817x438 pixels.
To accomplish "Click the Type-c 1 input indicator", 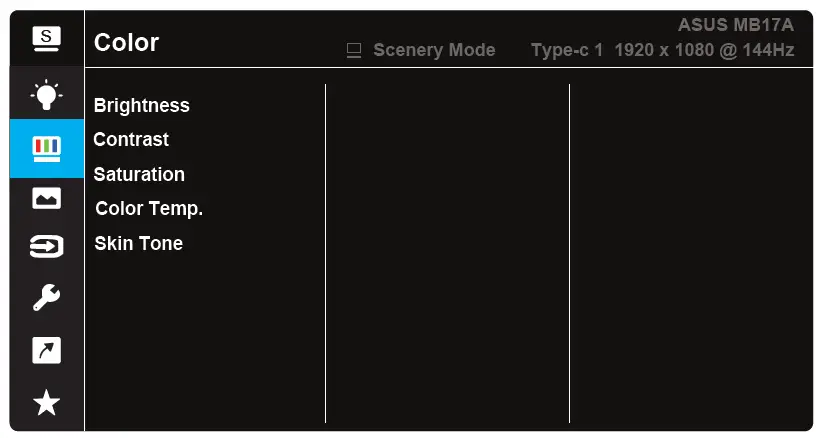I will 567,50.
